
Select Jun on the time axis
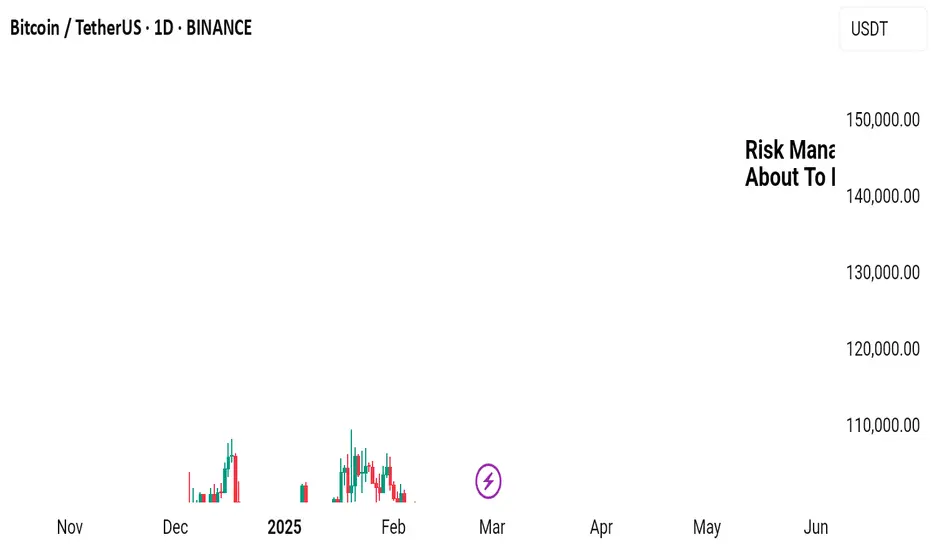(x=816, y=527)
